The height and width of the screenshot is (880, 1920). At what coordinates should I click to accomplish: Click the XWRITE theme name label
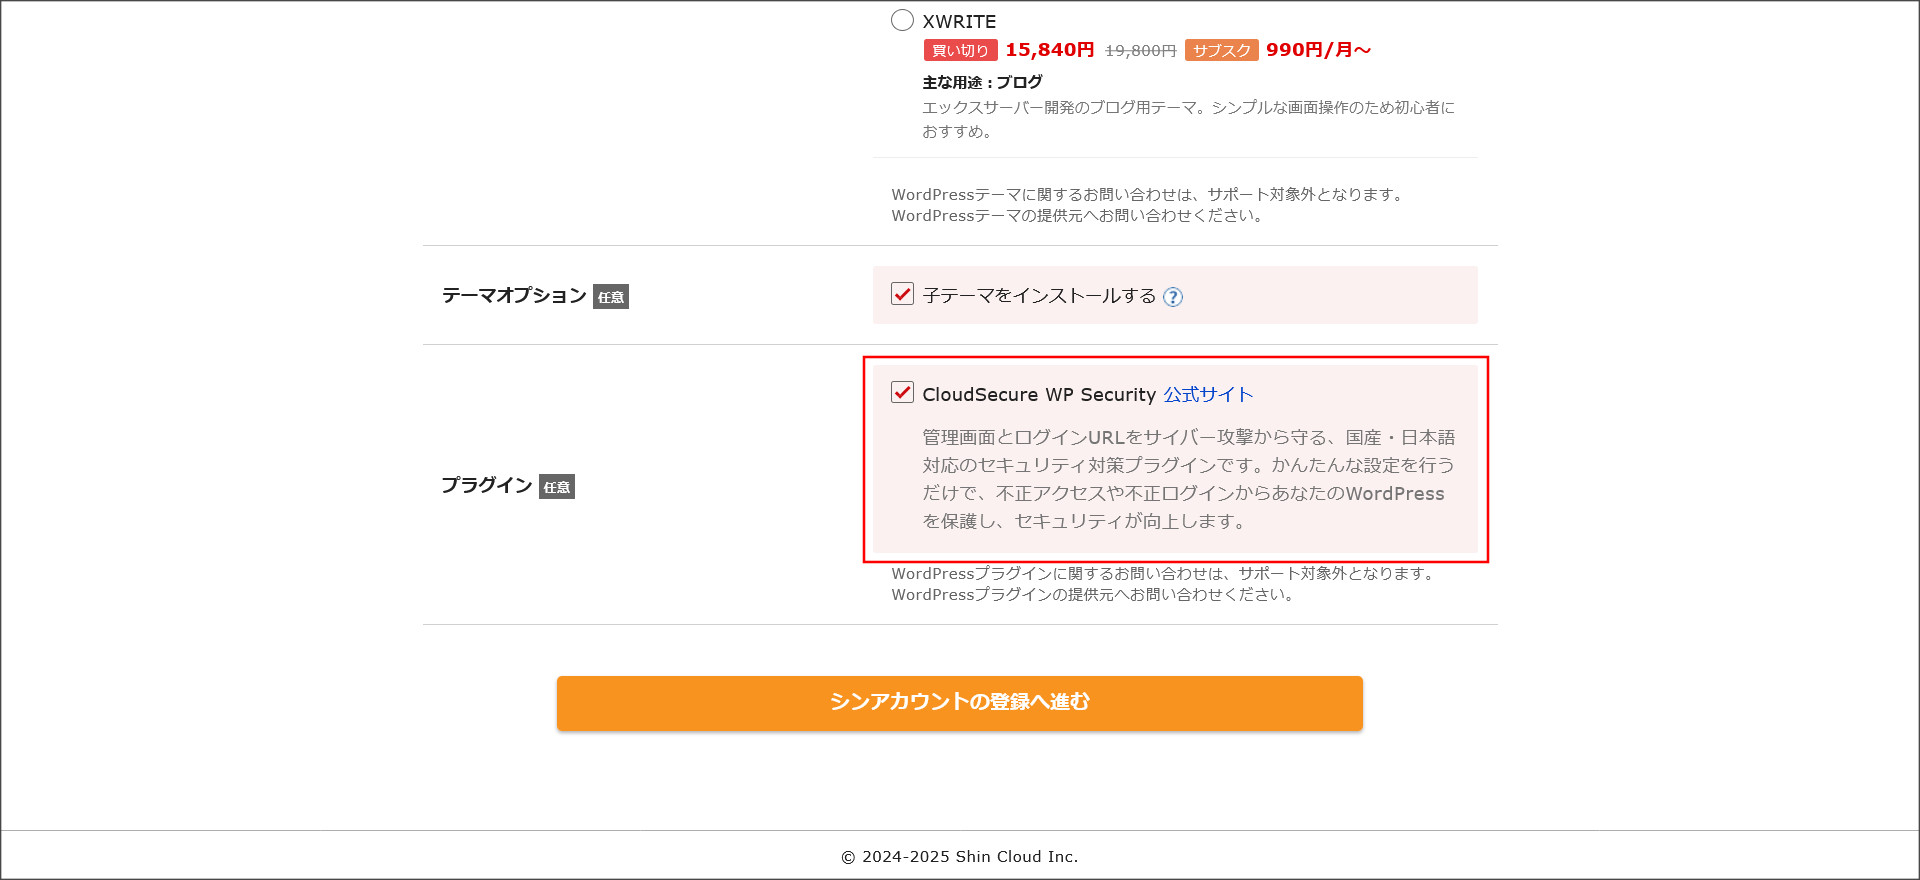point(958,21)
